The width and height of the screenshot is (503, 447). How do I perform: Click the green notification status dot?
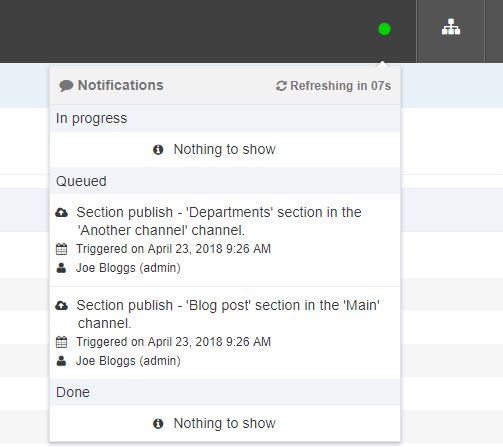[384, 29]
